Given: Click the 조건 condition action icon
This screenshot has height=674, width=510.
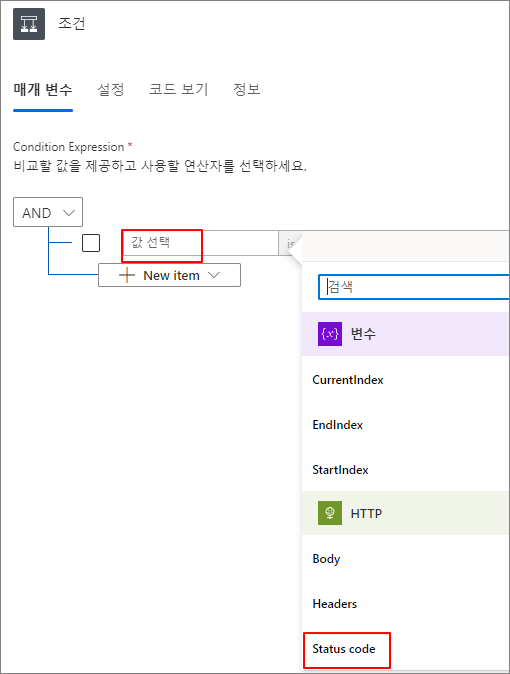Looking at the screenshot, I should [29, 24].
